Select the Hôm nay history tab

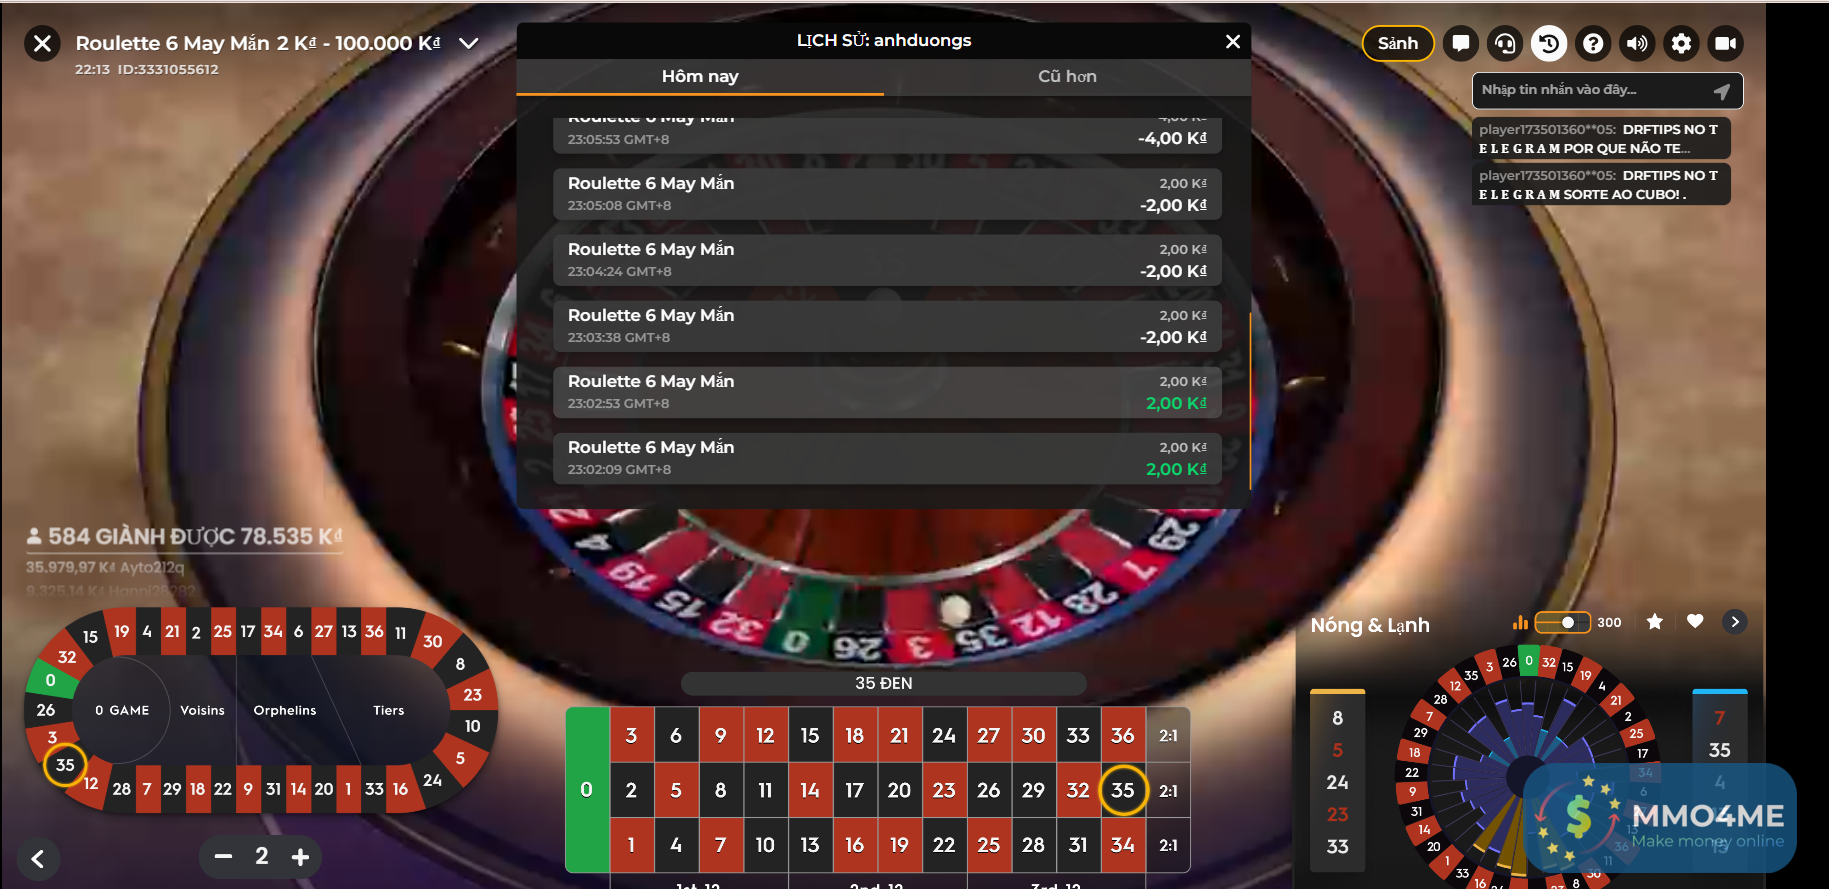coord(700,77)
